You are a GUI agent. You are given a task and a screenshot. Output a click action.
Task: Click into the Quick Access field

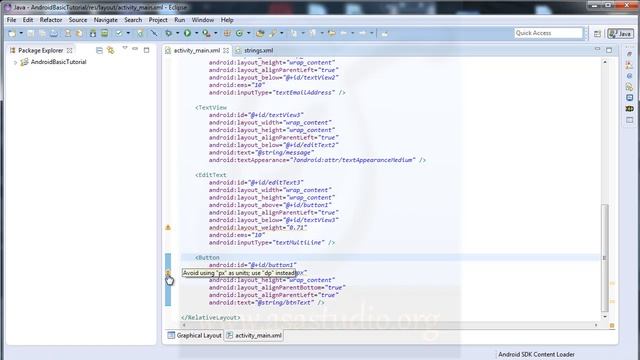click(548, 33)
